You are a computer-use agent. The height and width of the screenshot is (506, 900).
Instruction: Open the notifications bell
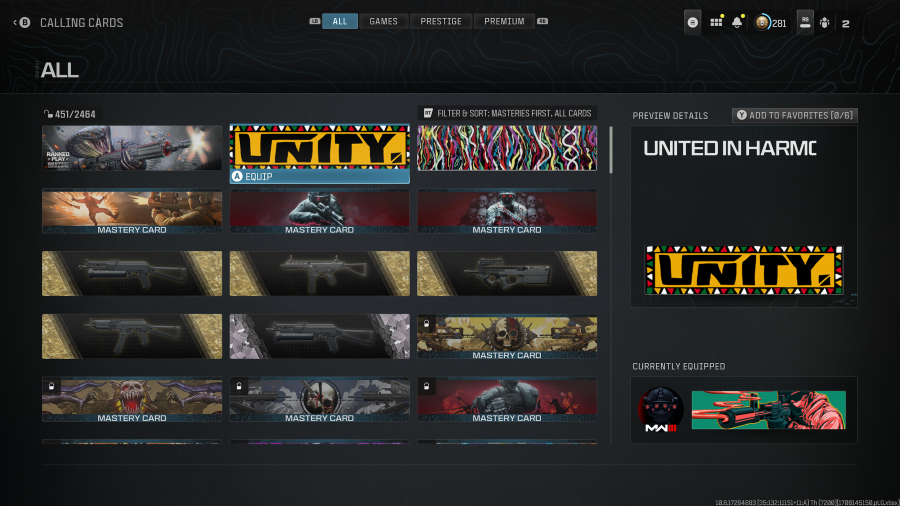pyautogui.click(x=737, y=22)
